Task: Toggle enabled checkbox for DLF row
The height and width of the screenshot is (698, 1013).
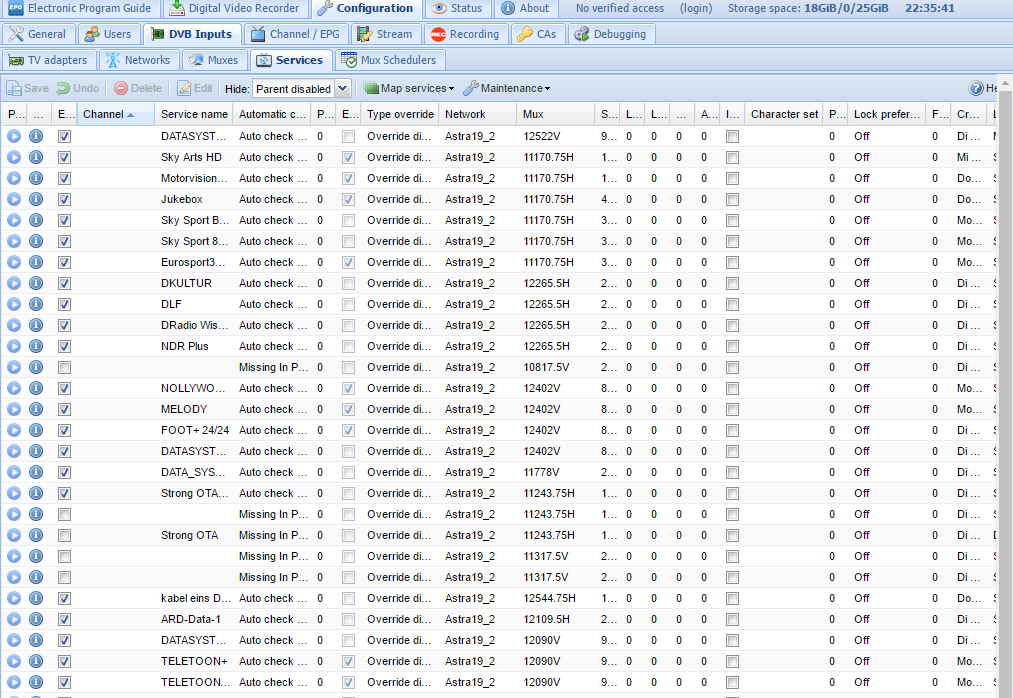Action: click(64, 304)
